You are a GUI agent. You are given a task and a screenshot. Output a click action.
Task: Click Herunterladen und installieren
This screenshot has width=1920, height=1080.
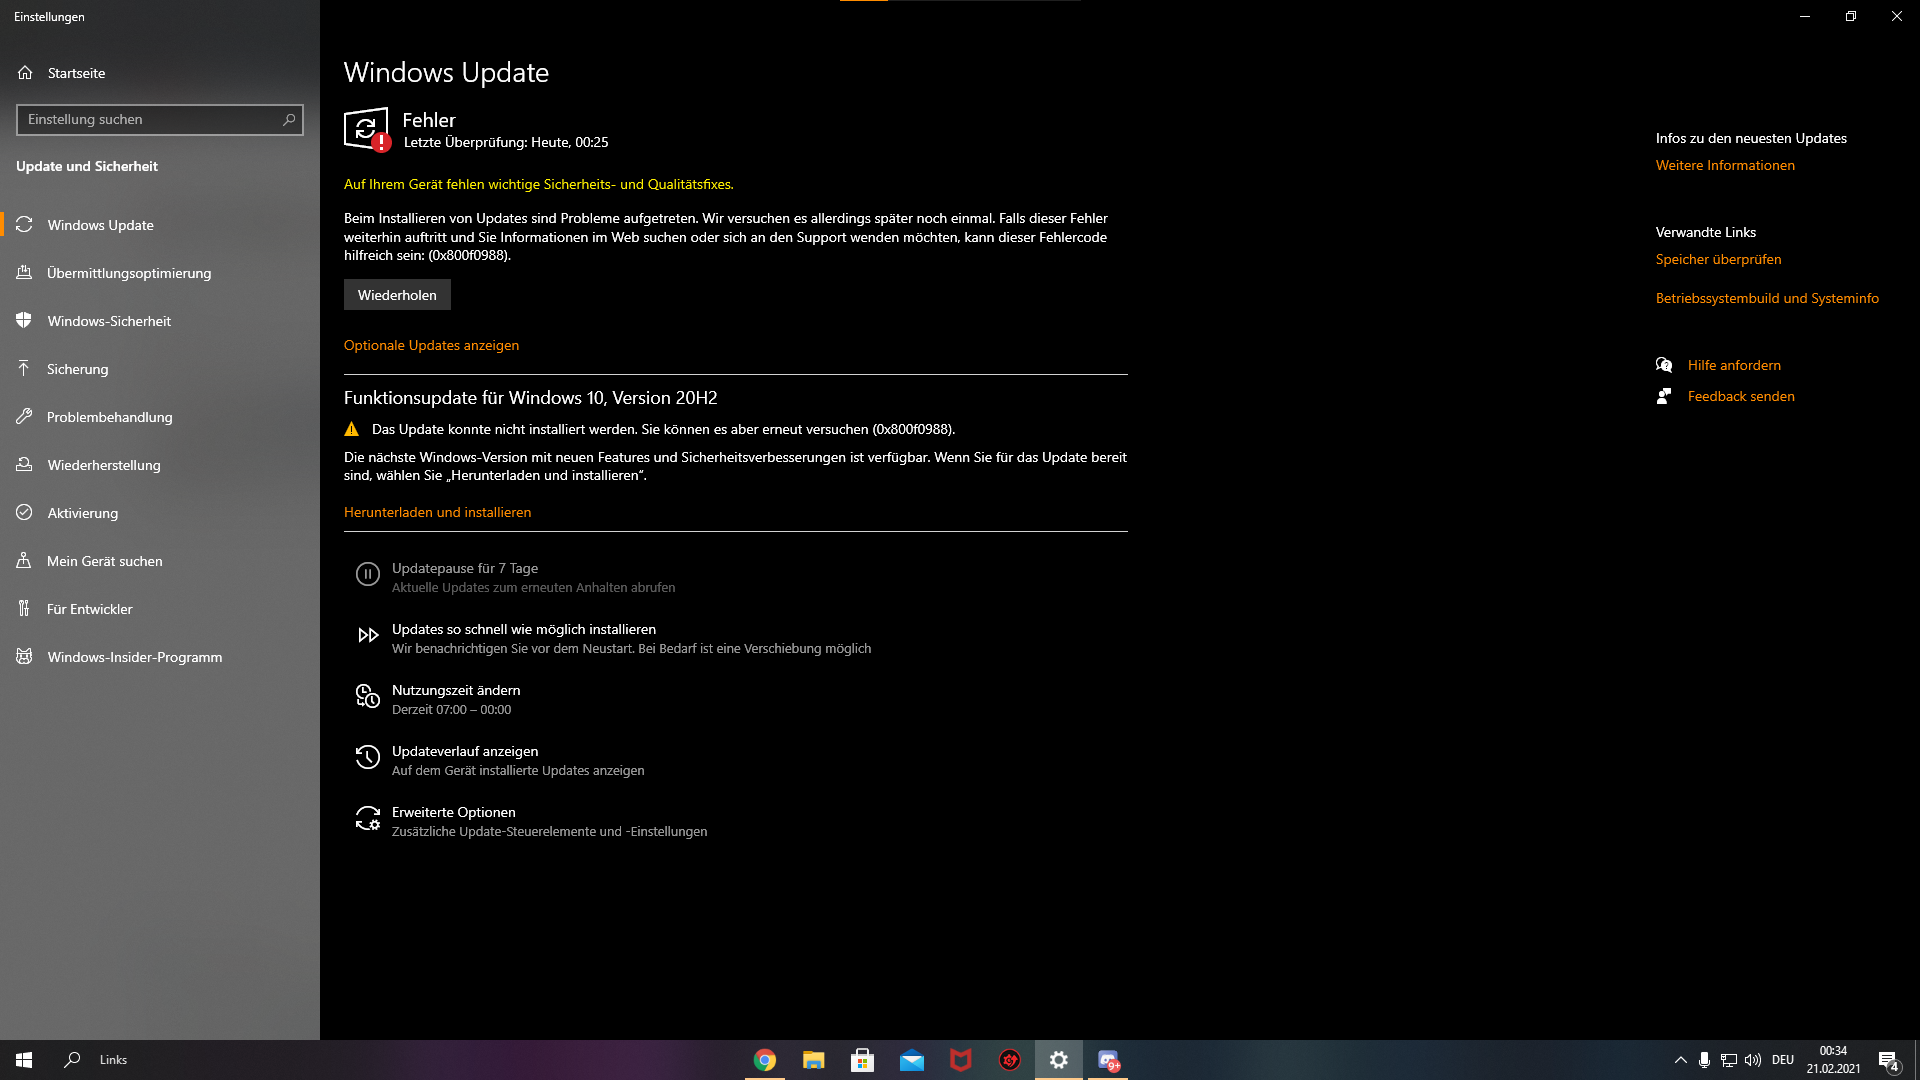click(x=437, y=512)
